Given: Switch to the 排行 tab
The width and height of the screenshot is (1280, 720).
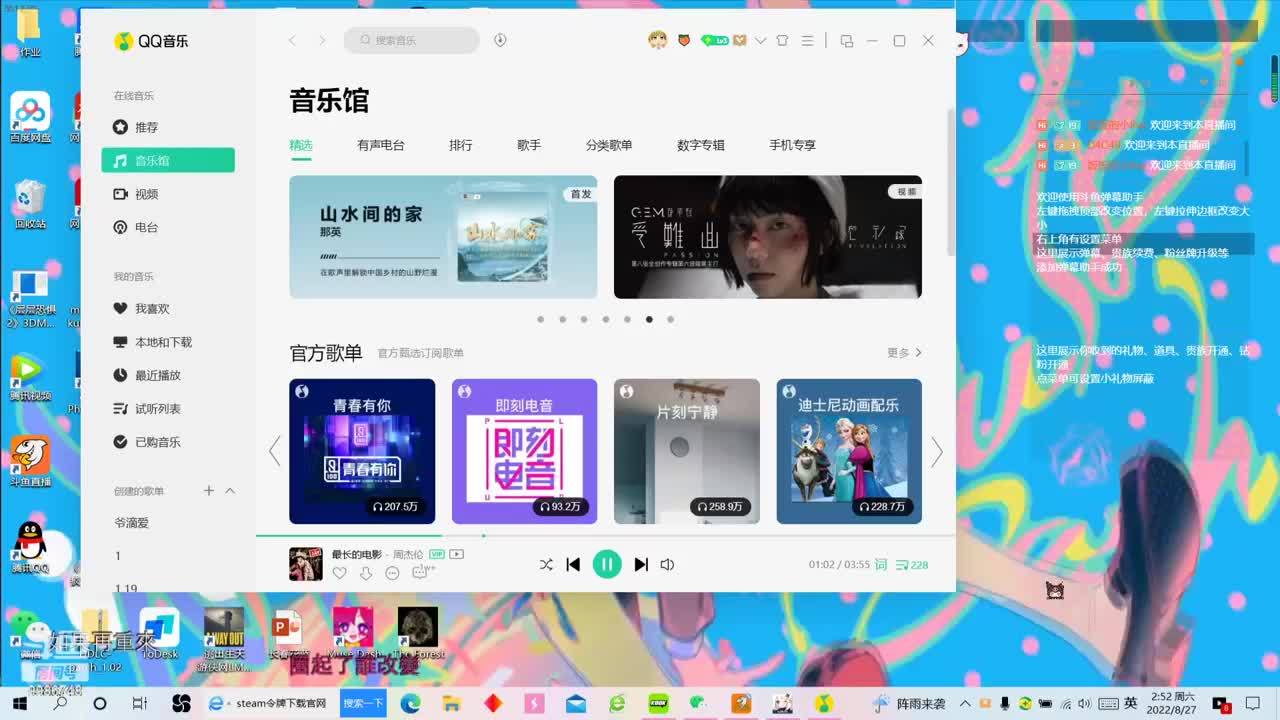Looking at the screenshot, I should (x=460, y=145).
